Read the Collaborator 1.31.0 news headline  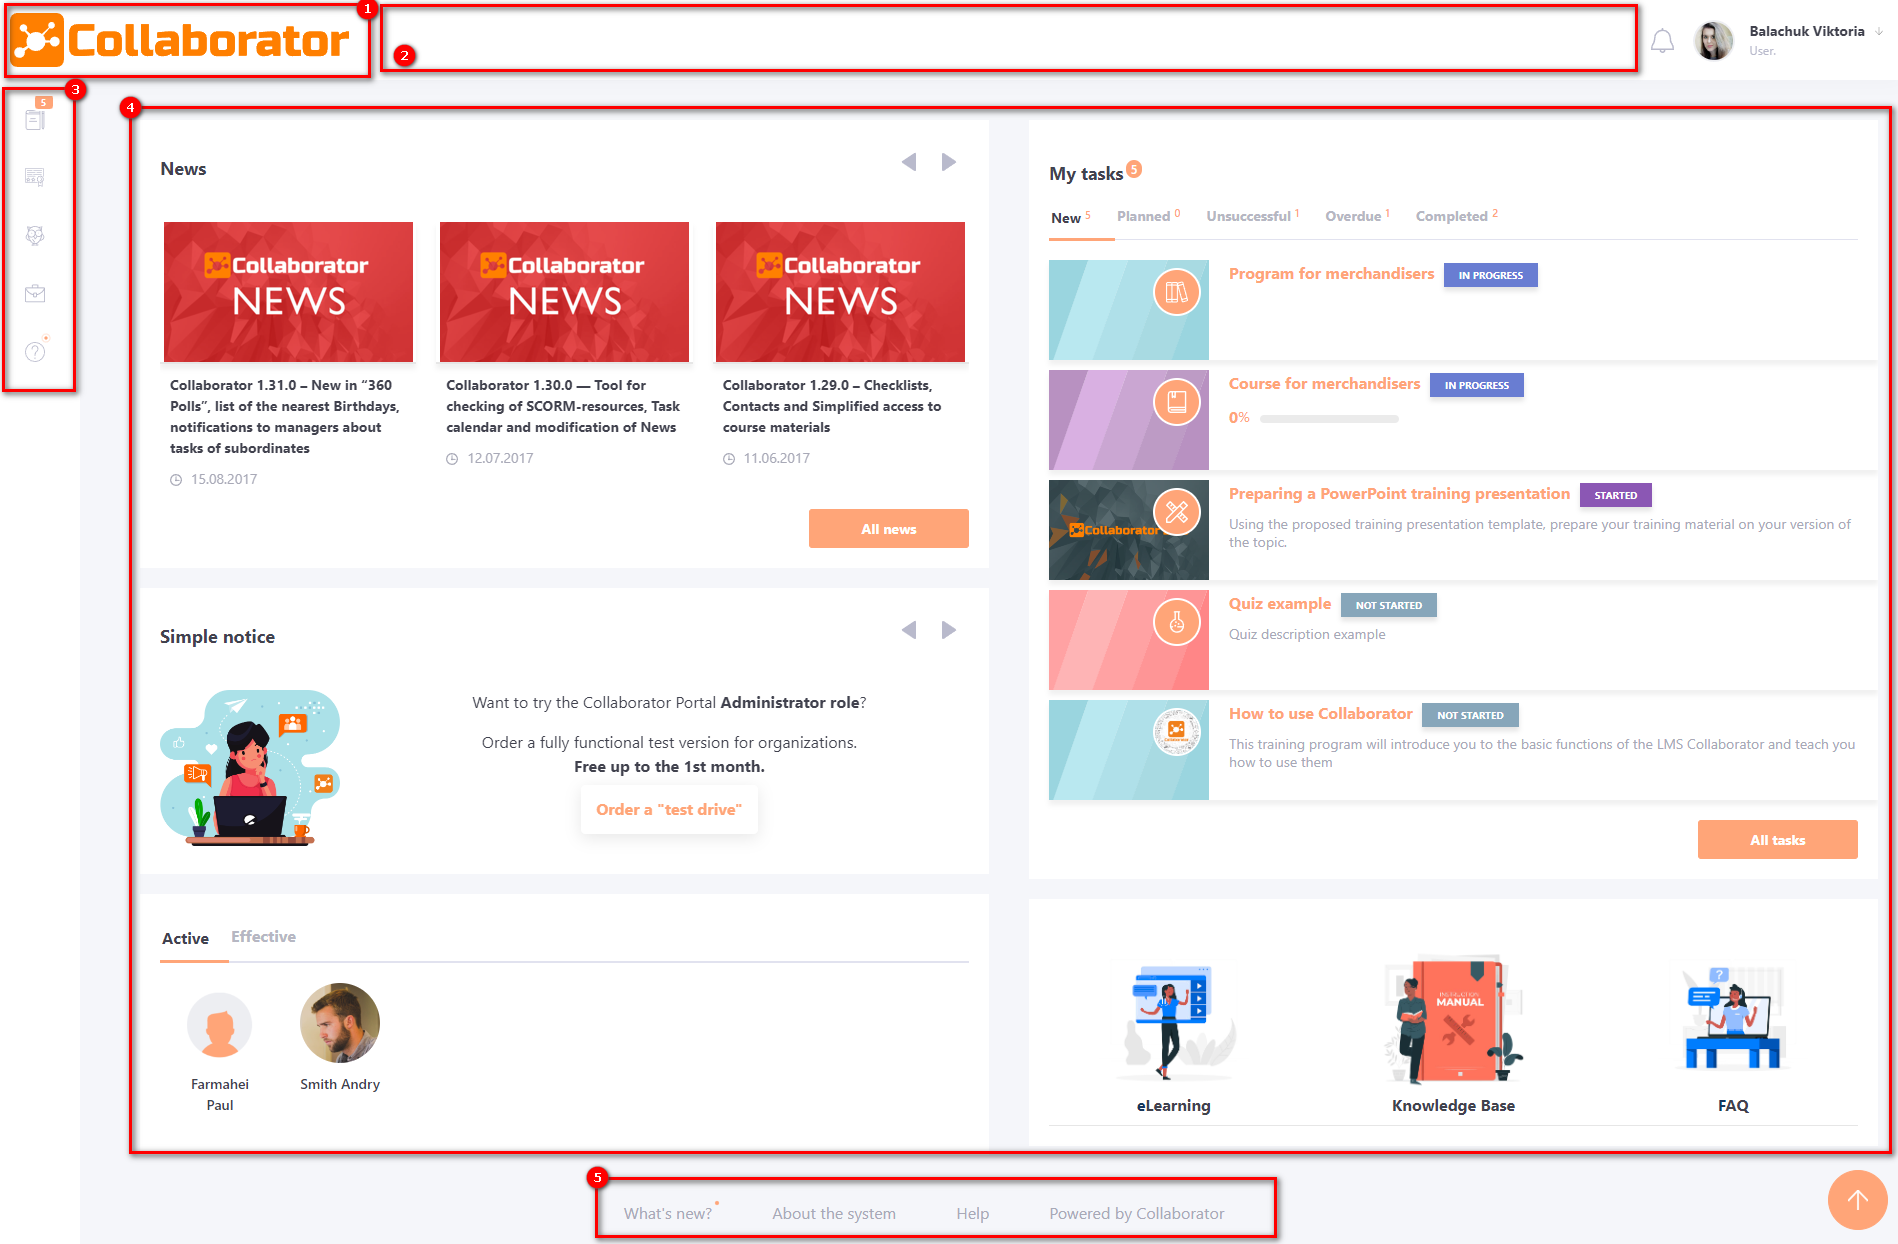(x=285, y=417)
